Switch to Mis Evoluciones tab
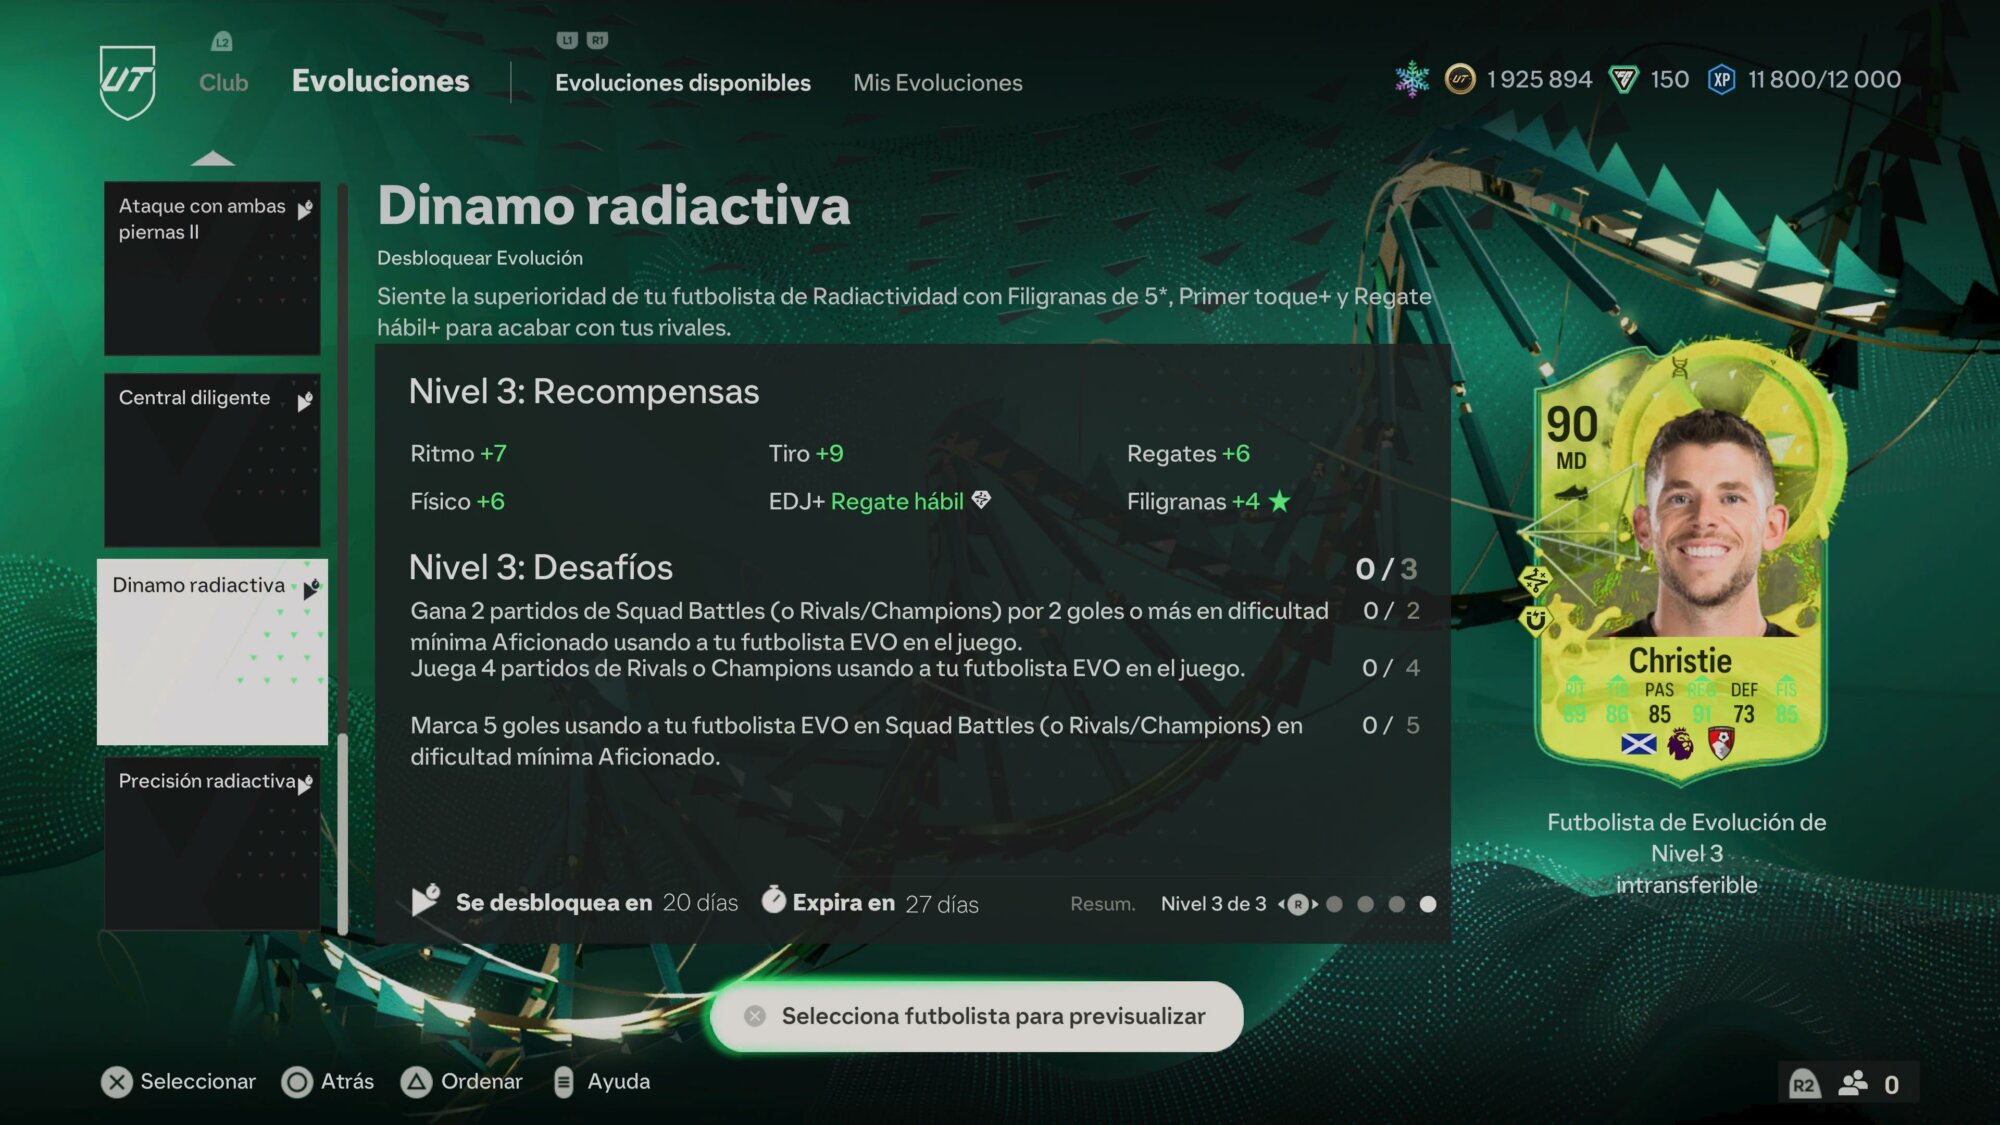 click(937, 83)
